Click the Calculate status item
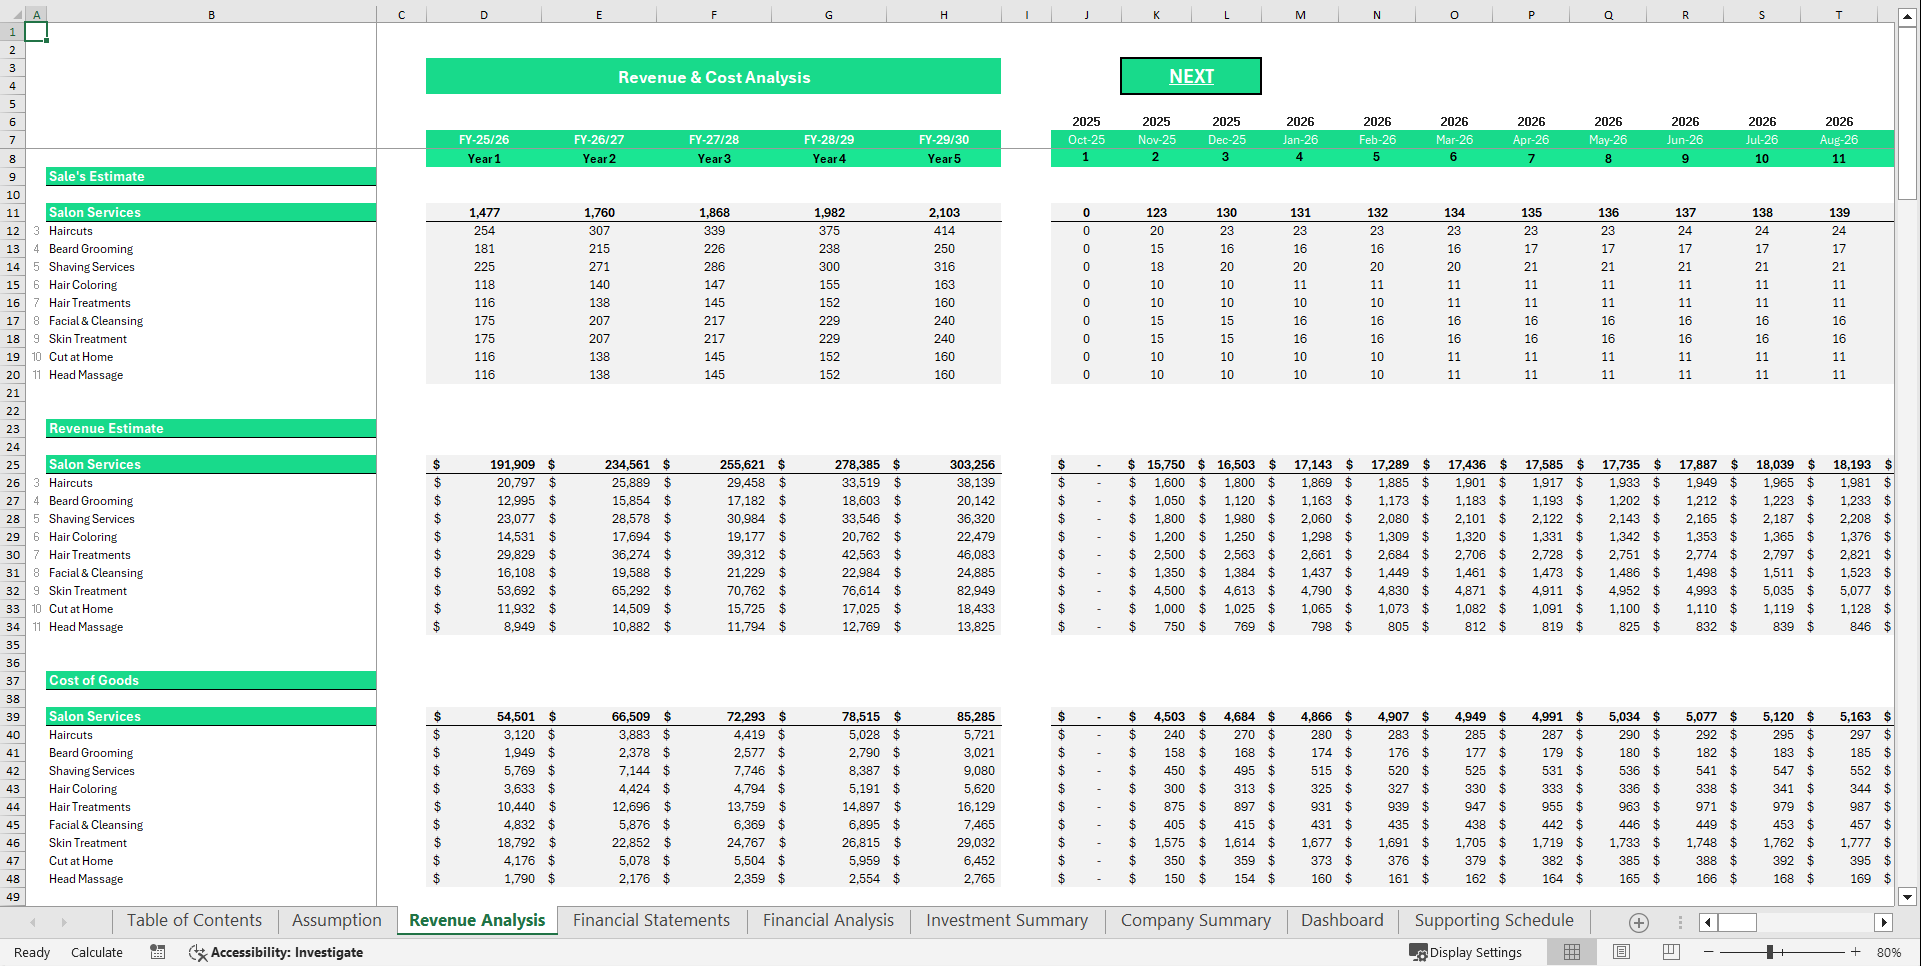Viewport: 1921px width, 966px height. pyautogui.click(x=97, y=952)
